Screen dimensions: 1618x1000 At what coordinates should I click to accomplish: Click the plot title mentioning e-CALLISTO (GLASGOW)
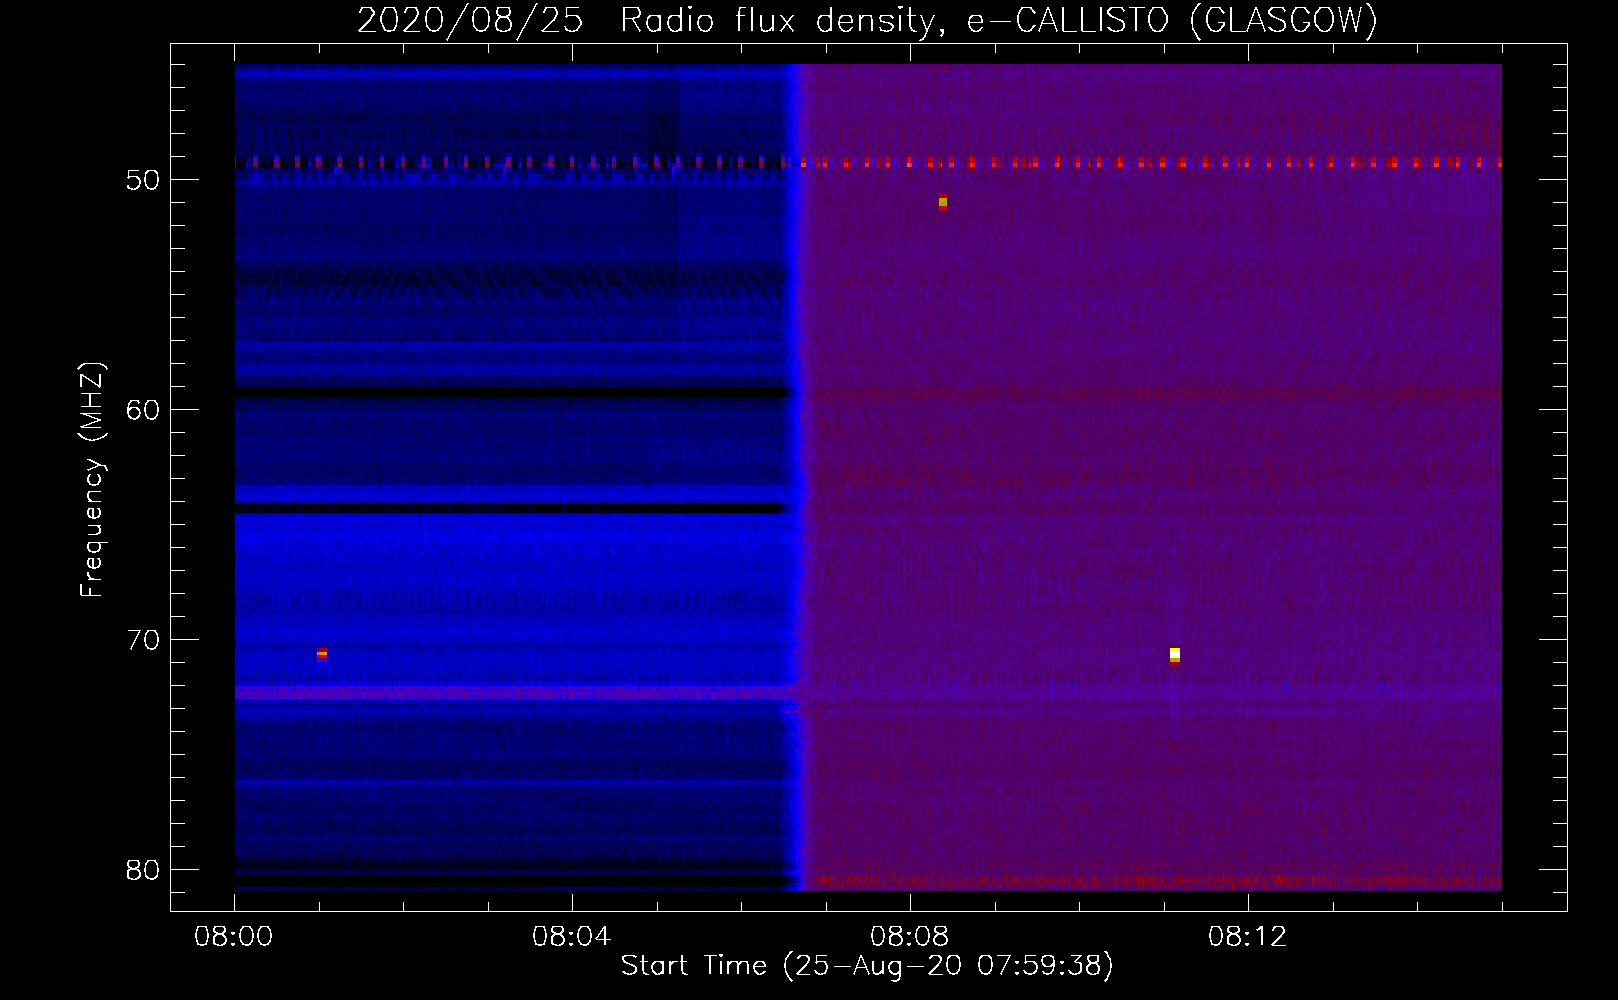click(x=868, y=20)
